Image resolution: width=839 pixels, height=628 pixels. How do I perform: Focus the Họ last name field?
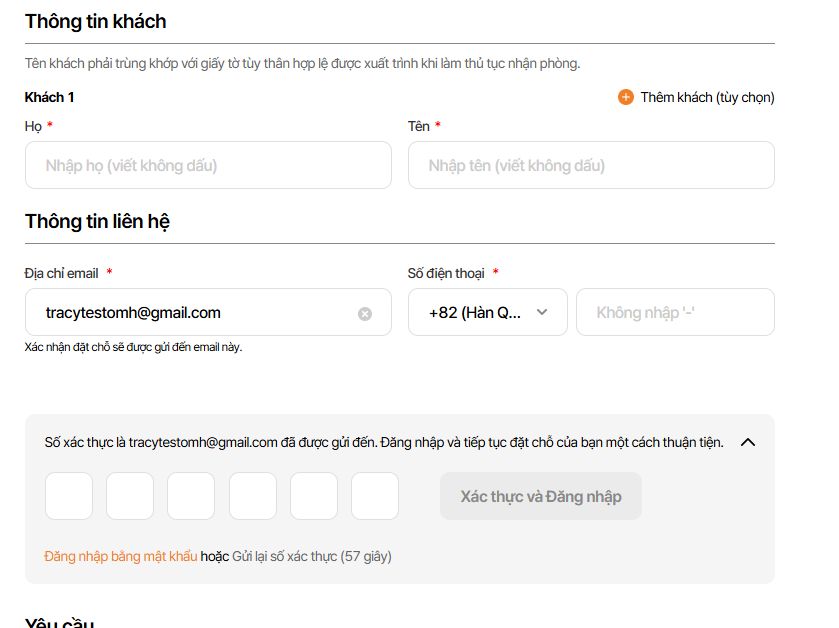208,165
